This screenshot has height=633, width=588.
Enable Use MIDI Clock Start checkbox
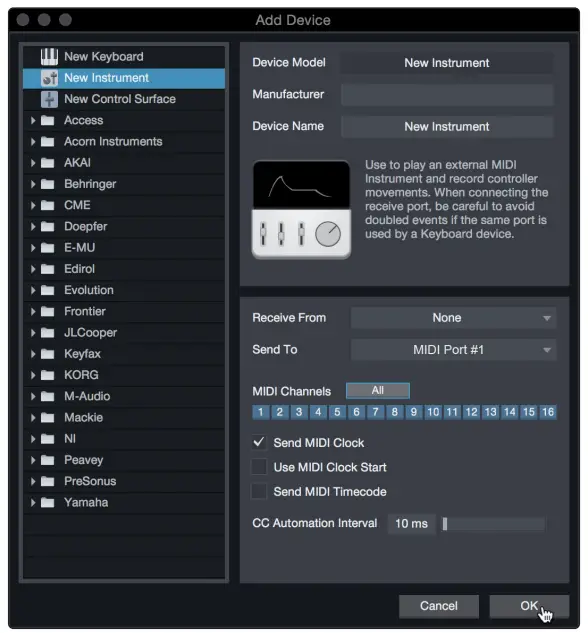pyautogui.click(x=259, y=467)
